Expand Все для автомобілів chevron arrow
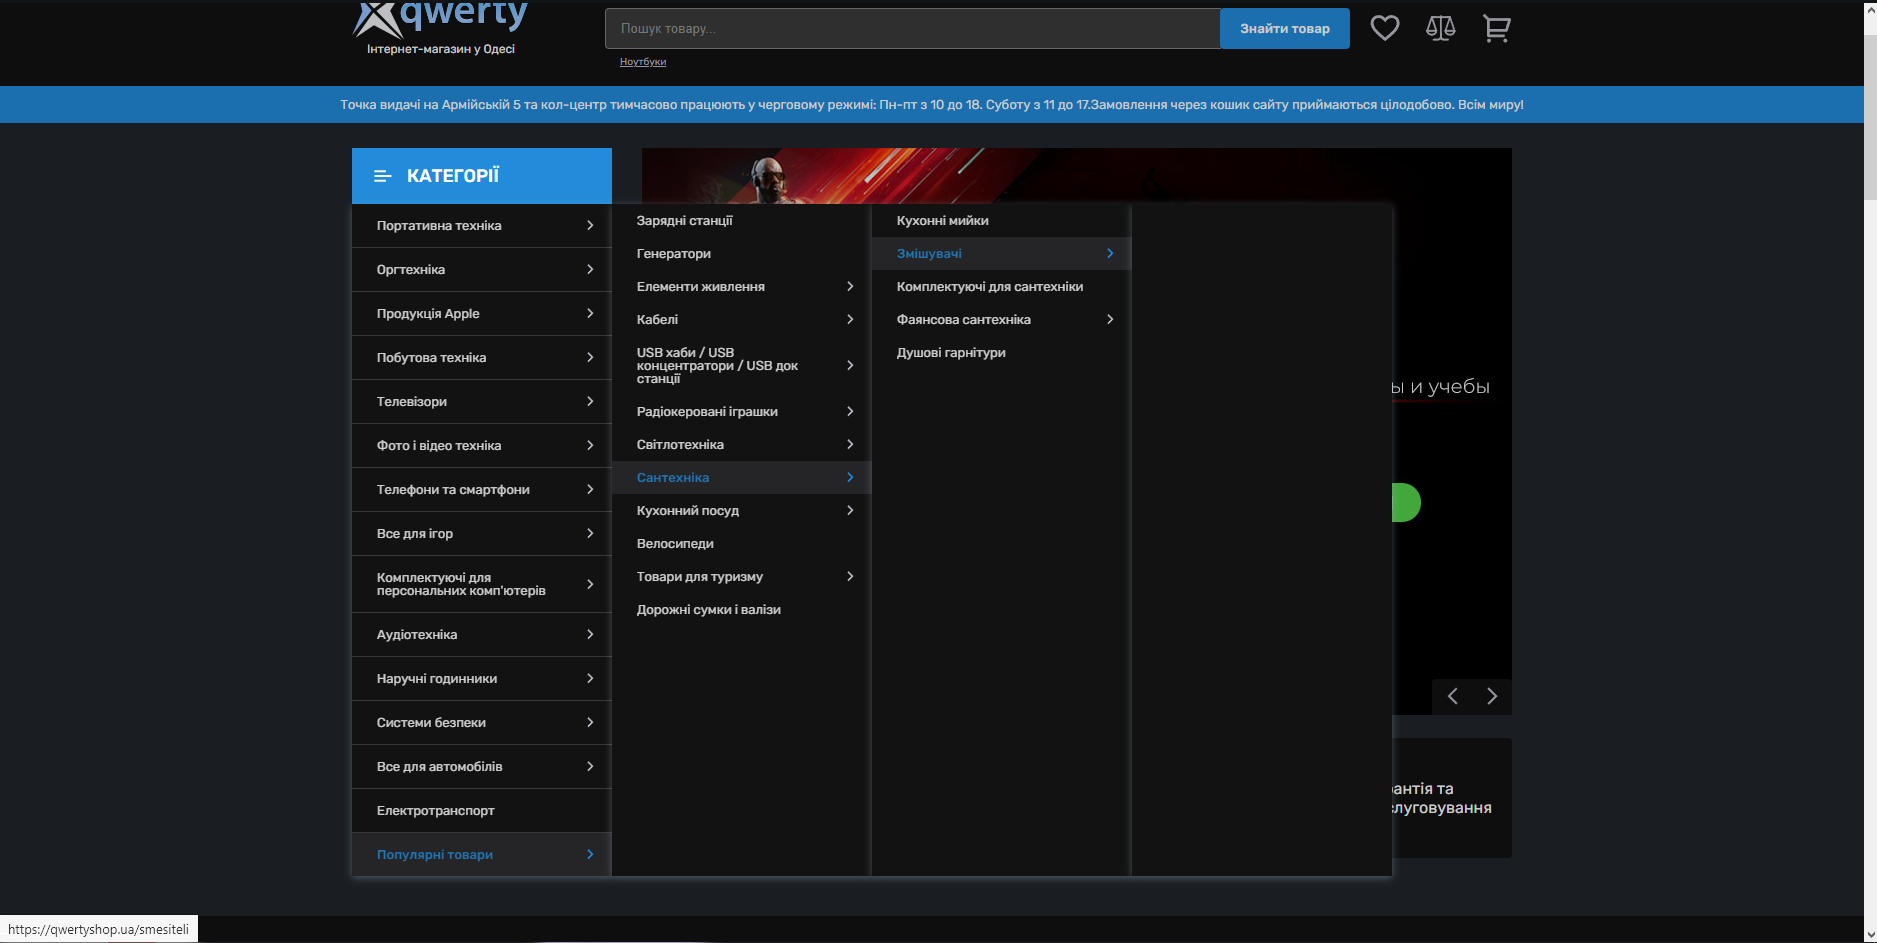 click(590, 767)
